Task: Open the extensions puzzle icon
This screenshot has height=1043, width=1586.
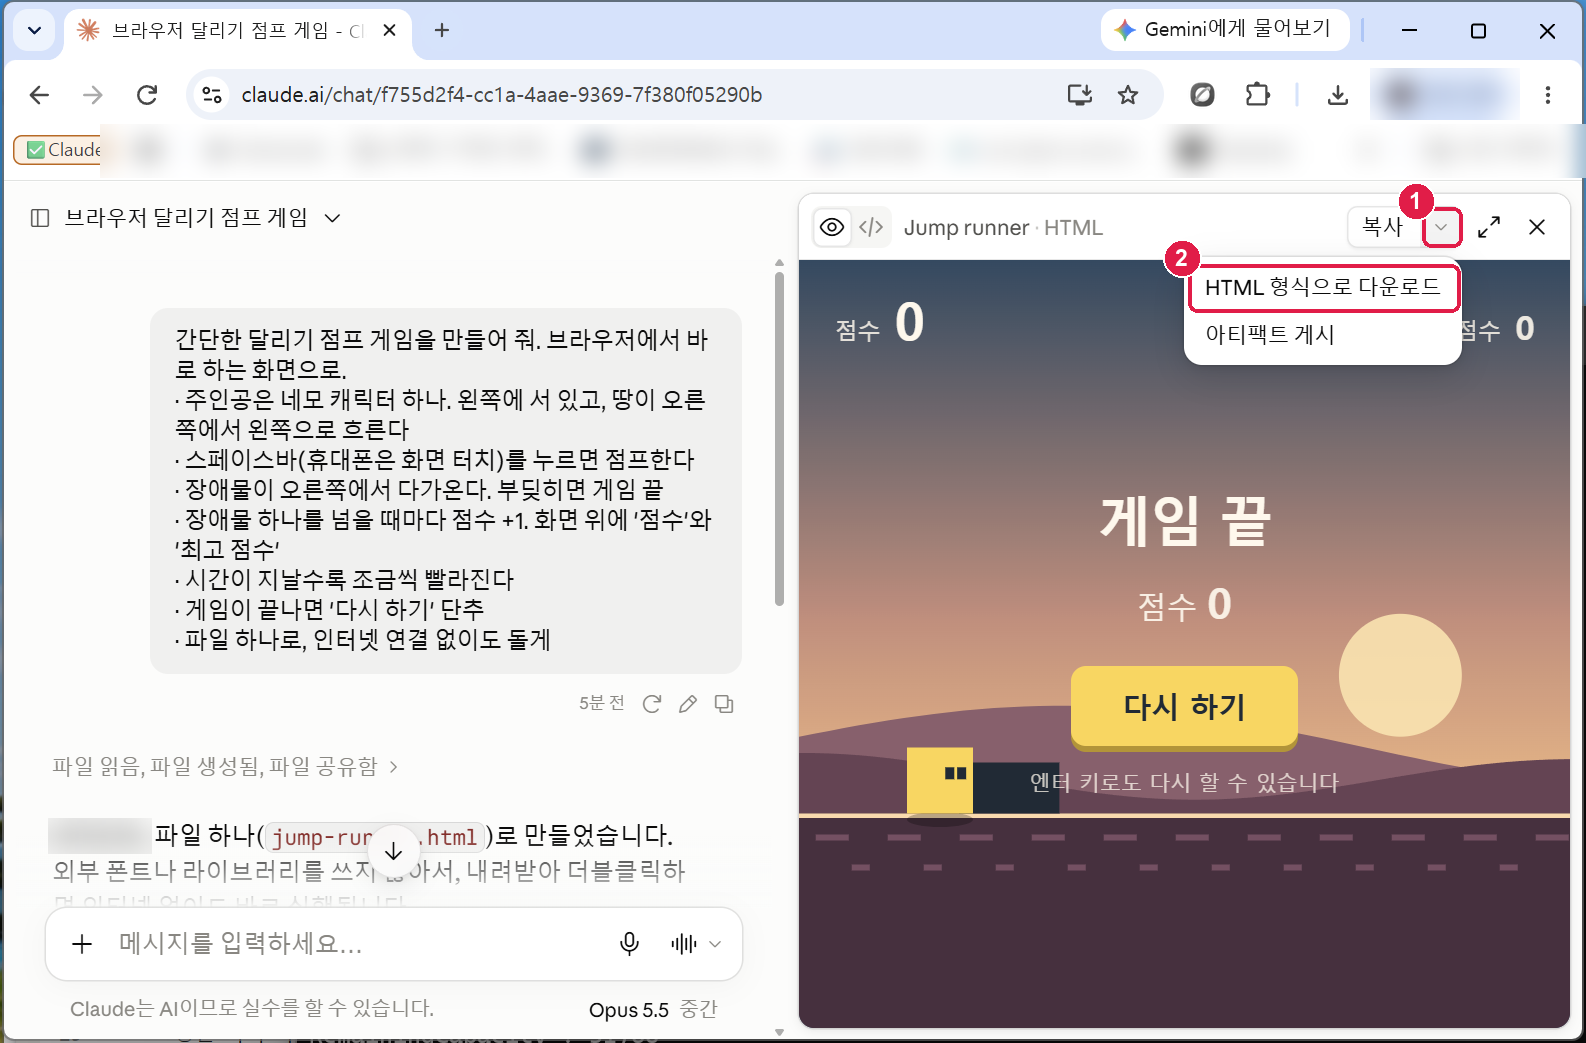Action: [x=1257, y=95]
